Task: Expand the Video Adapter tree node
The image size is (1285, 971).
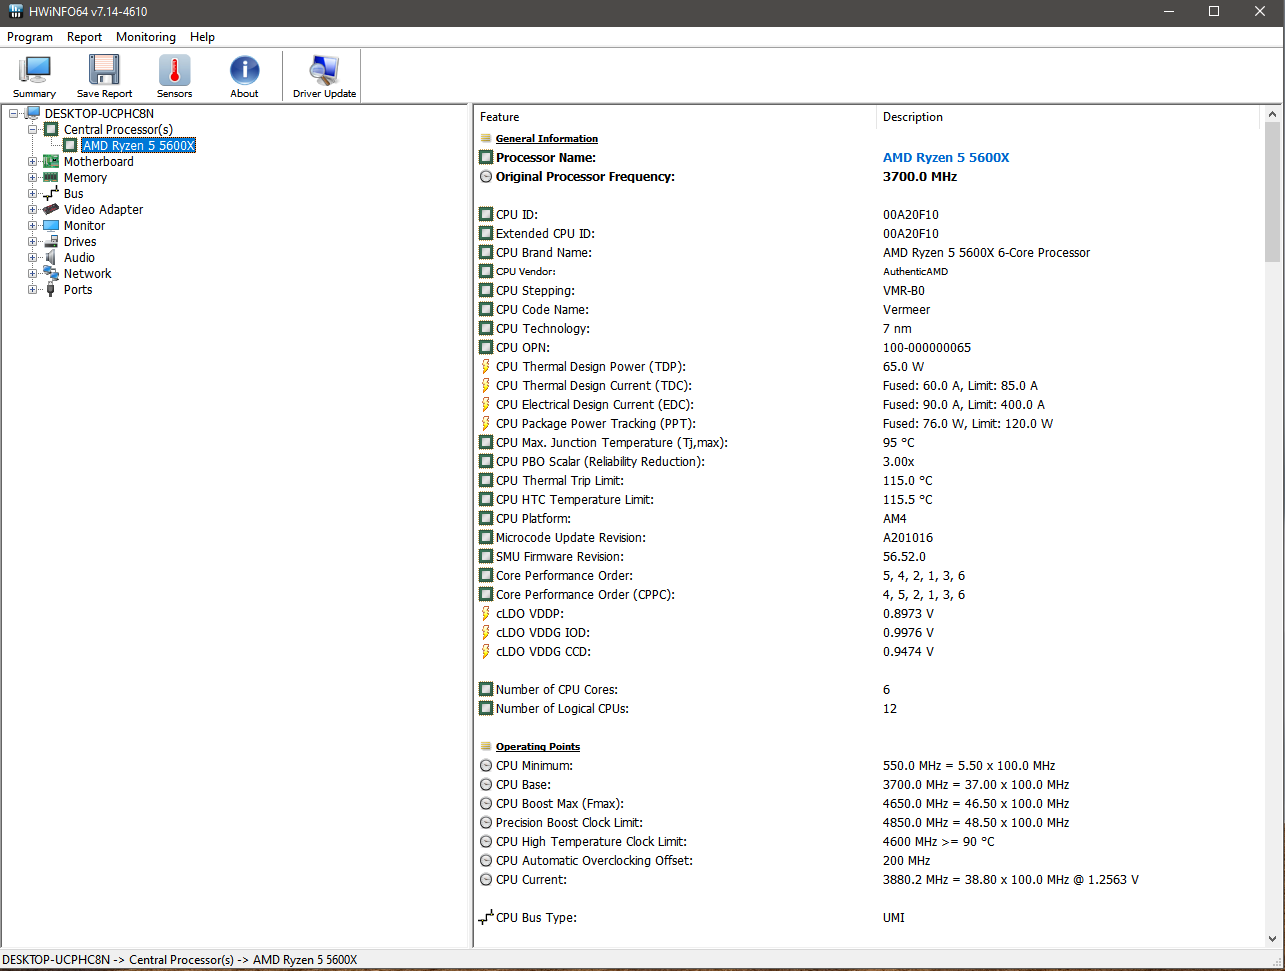Action: tap(33, 210)
